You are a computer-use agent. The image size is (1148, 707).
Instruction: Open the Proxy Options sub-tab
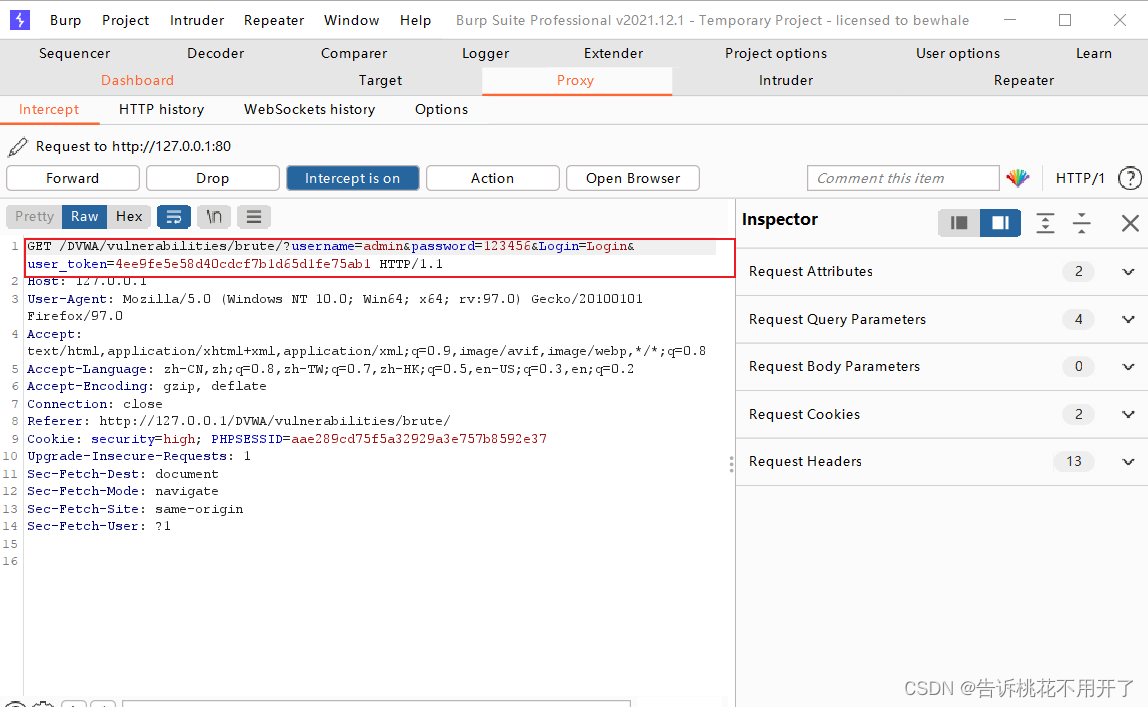coord(441,110)
